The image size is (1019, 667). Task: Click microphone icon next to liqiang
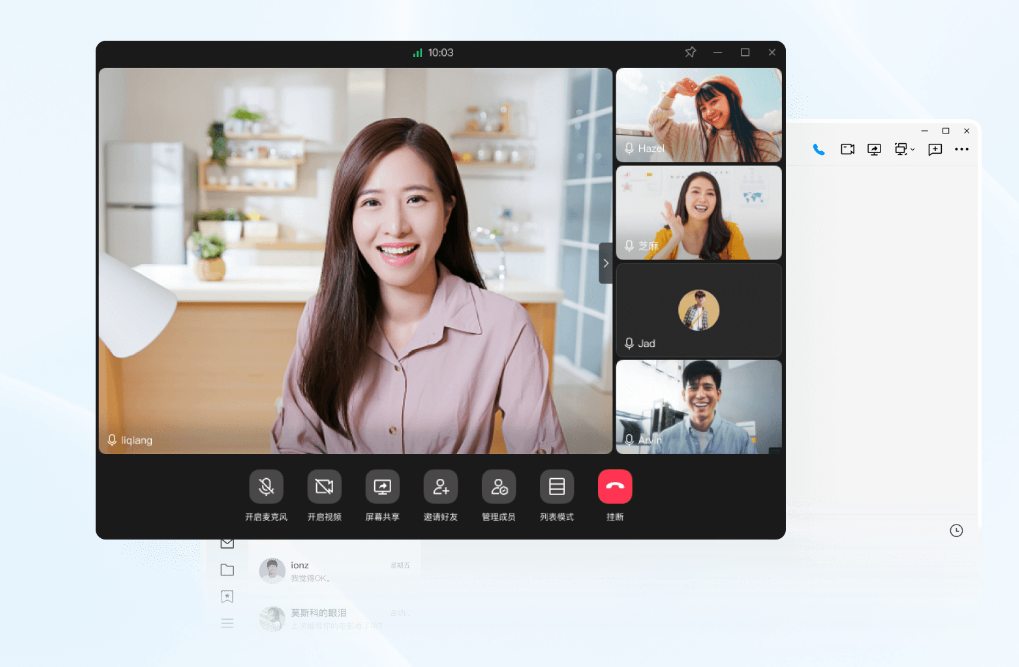(x=112, y=440)
